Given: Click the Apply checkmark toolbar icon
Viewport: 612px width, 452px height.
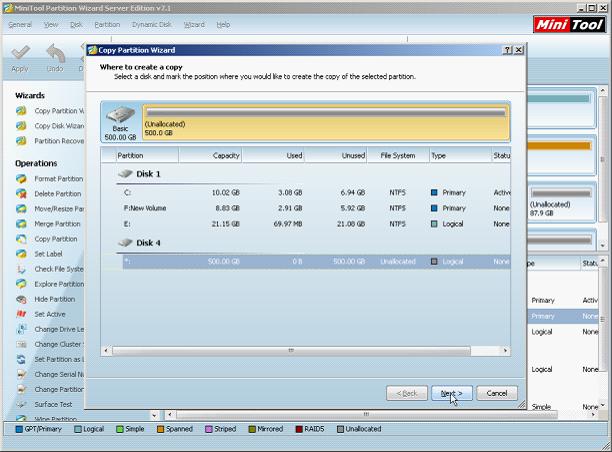Looking at the screenshot, I should point(20,53).
